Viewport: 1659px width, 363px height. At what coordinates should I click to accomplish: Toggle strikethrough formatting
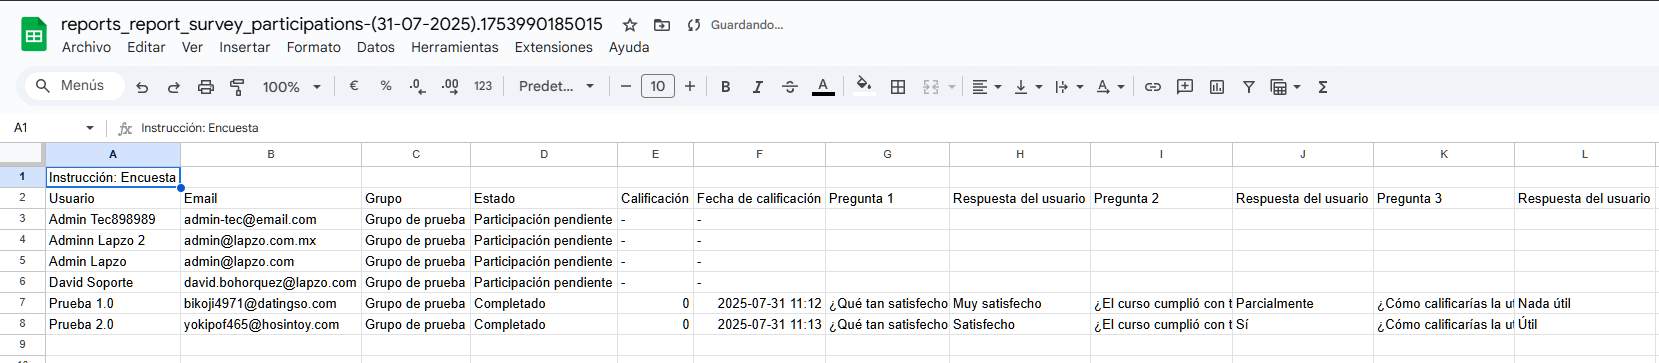(790, 87)
